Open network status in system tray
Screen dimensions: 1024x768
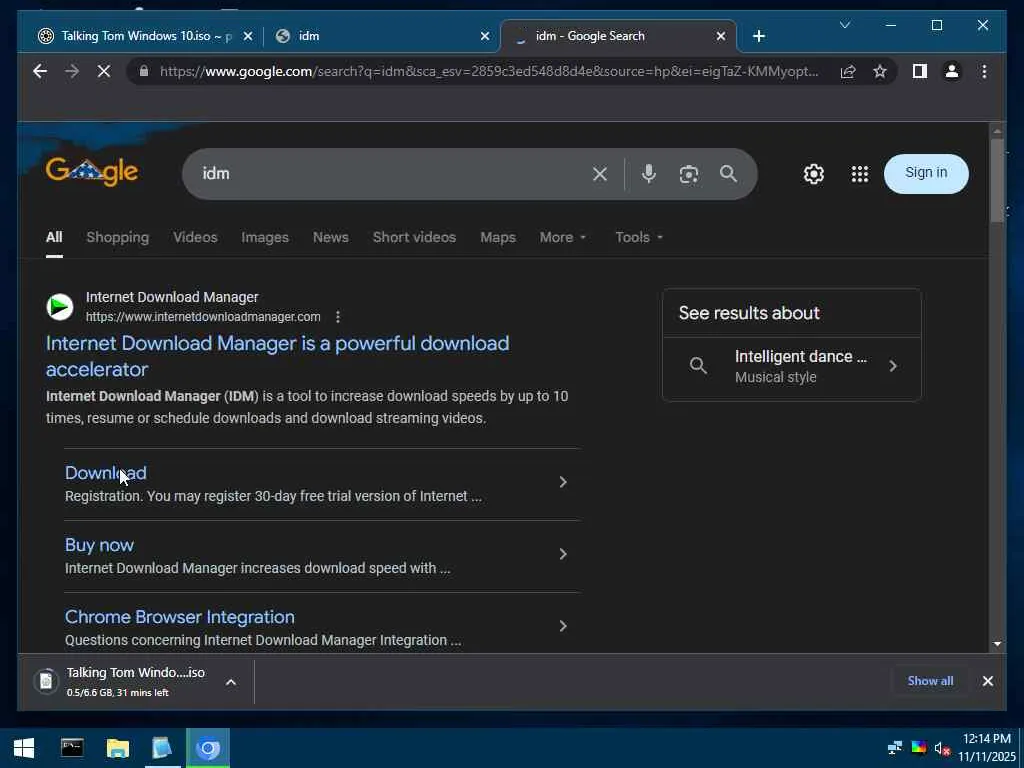point(894,748)
